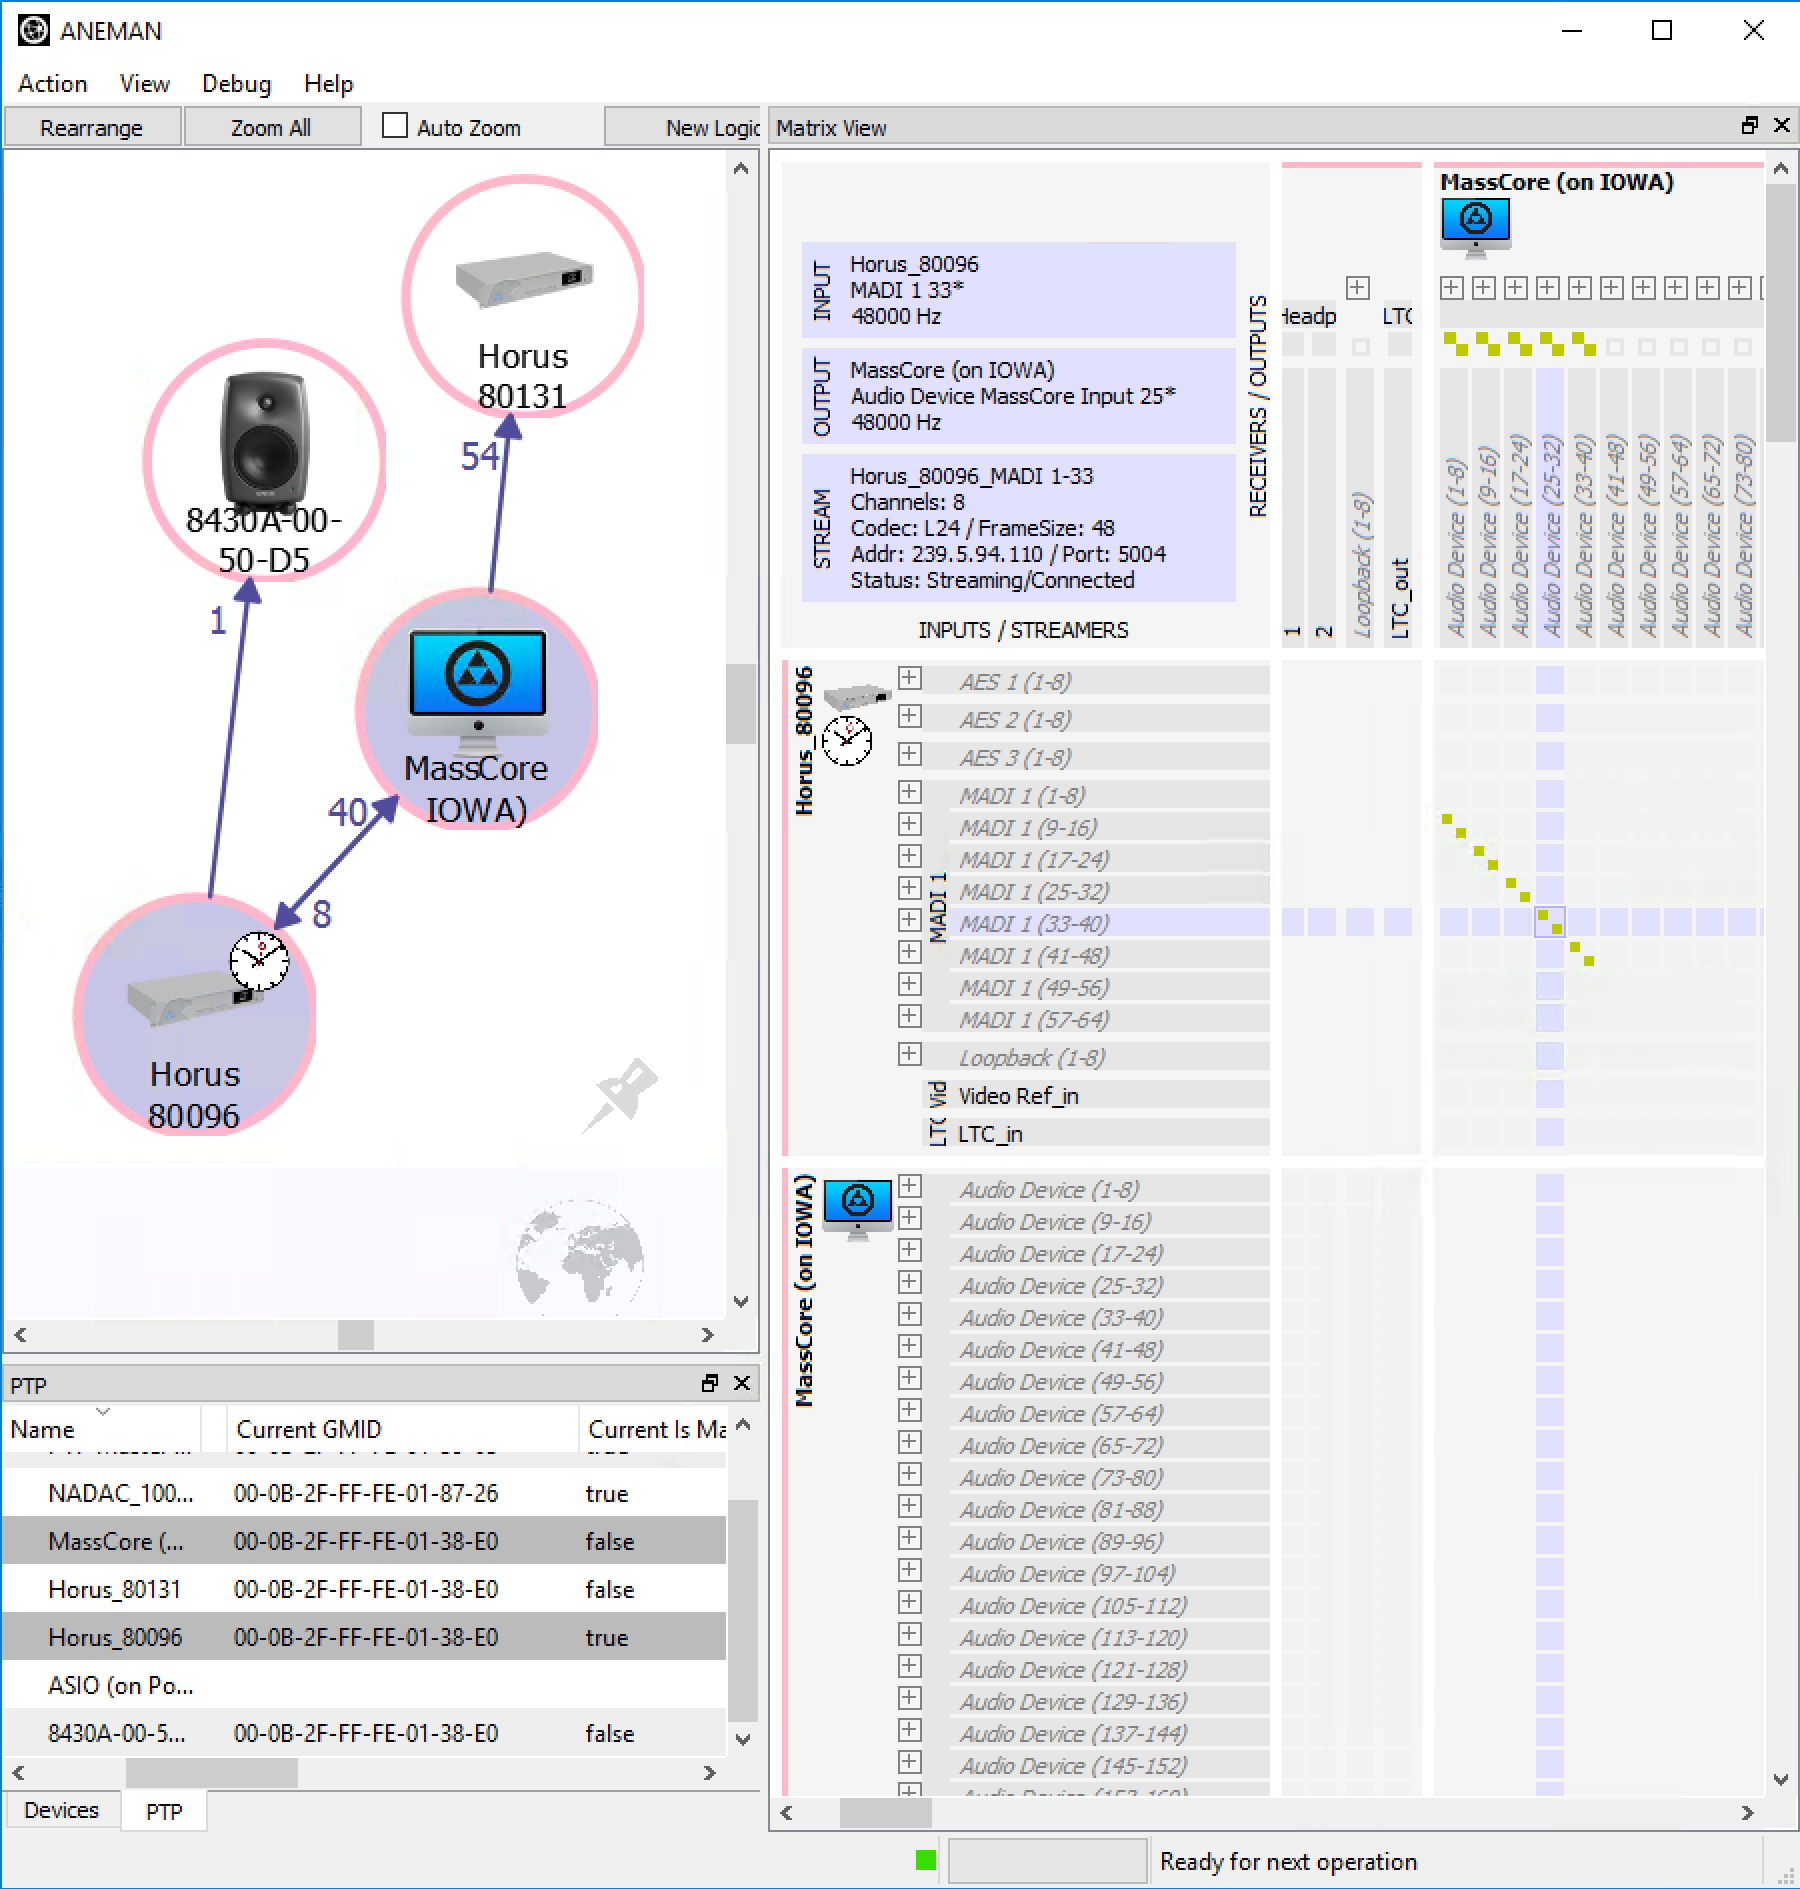The image size is (1800, 1889).
Task: Select the Horus_80131 row in the PTP table
Action: pos(364,1589)
